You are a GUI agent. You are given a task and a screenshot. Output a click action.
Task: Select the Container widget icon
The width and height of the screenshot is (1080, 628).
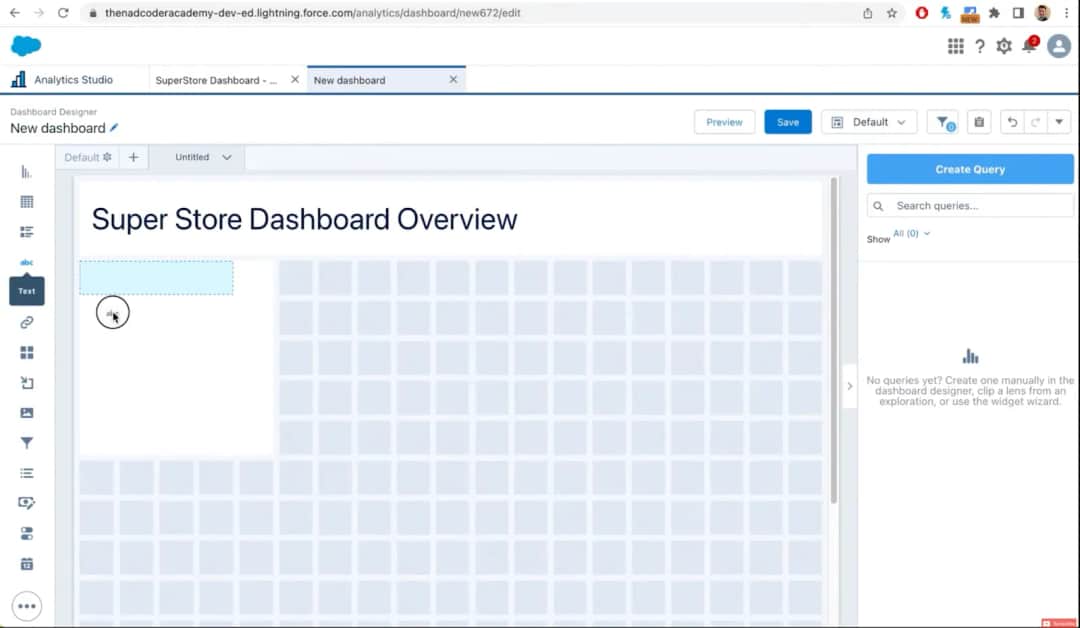point(26,353)
